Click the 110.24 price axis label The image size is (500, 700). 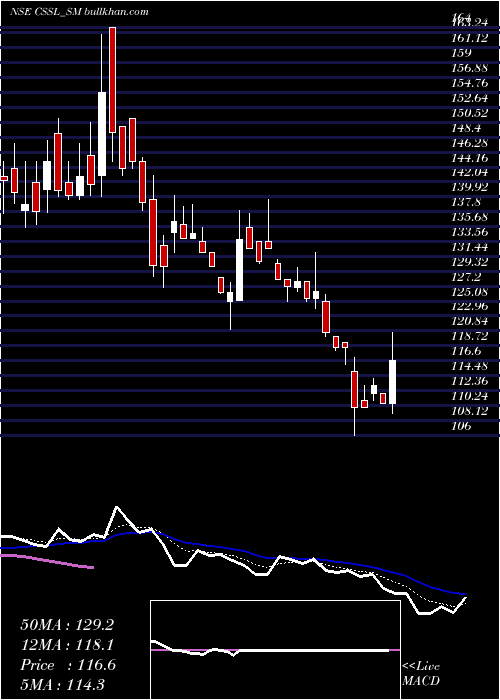[x=470, y=396]
